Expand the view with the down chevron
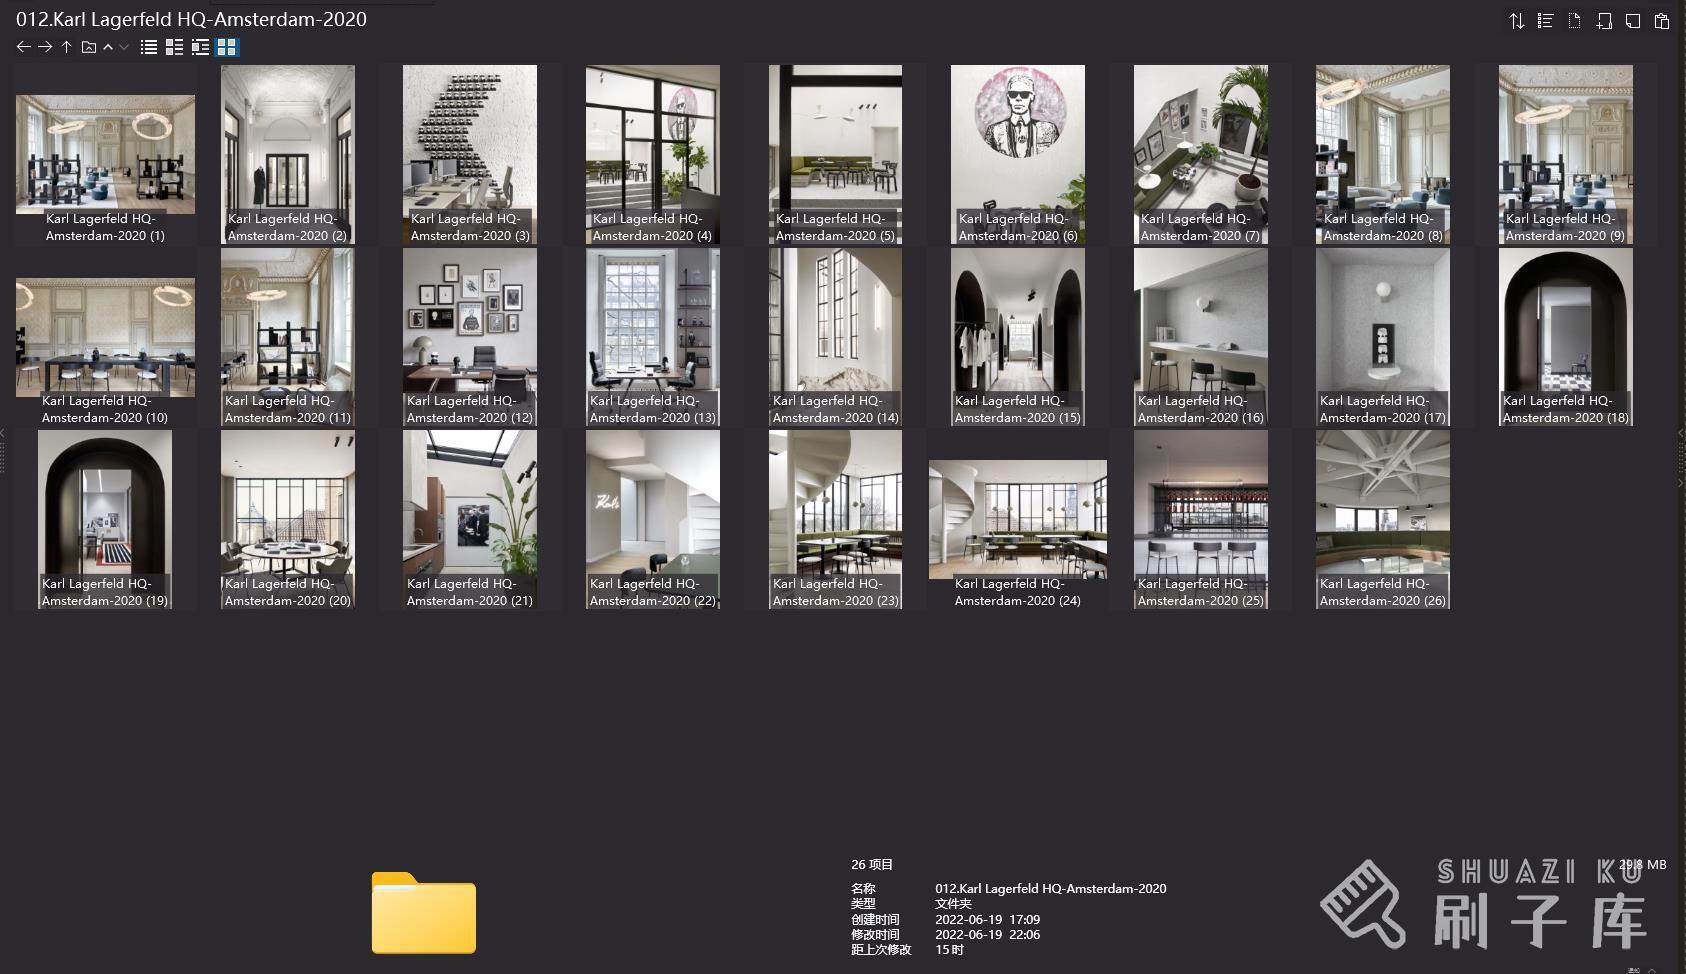 pos(124,46)
